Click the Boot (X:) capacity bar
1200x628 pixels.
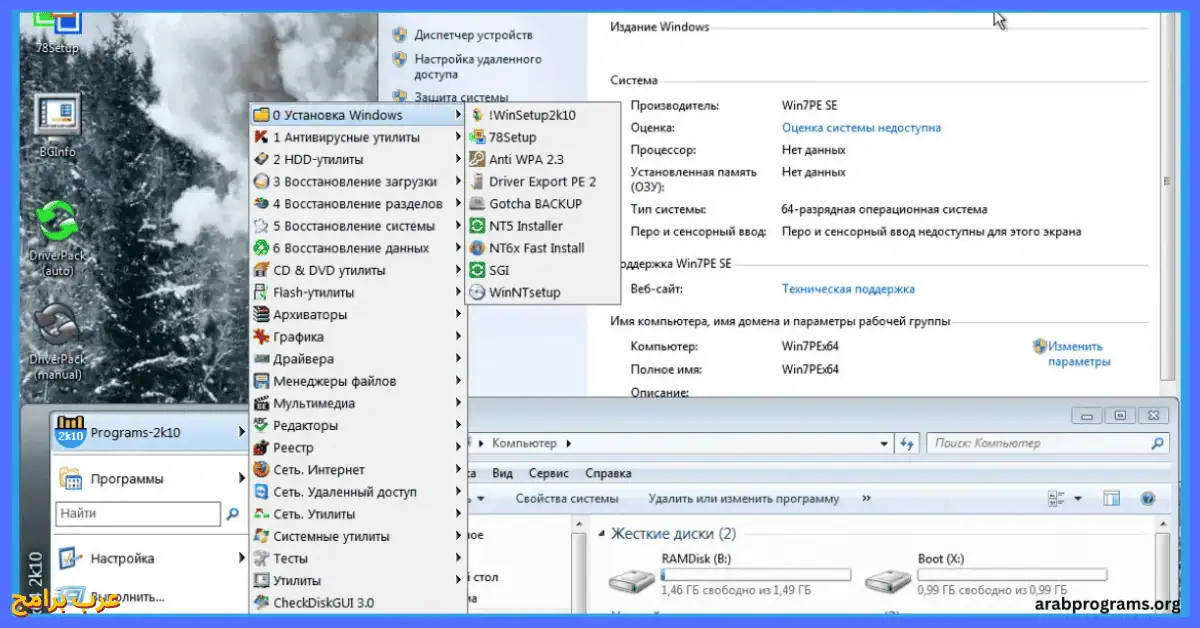(1012, 575)
